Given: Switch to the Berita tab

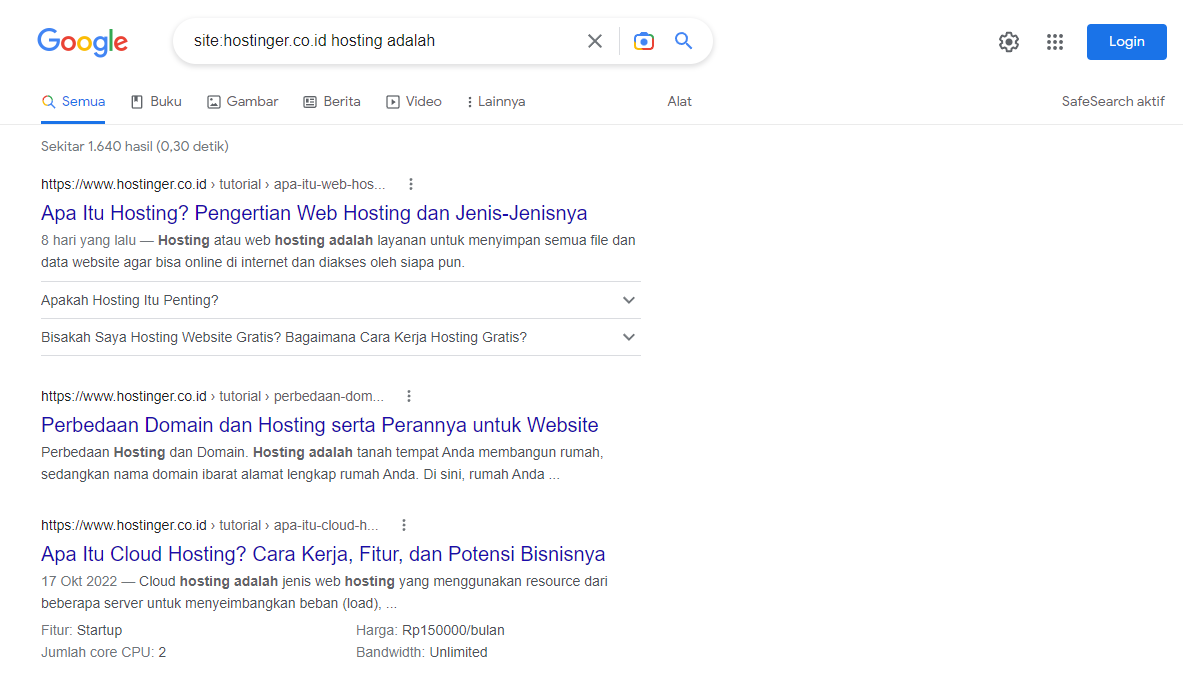Looking at the screenshot, I should [x=332, y=102].
